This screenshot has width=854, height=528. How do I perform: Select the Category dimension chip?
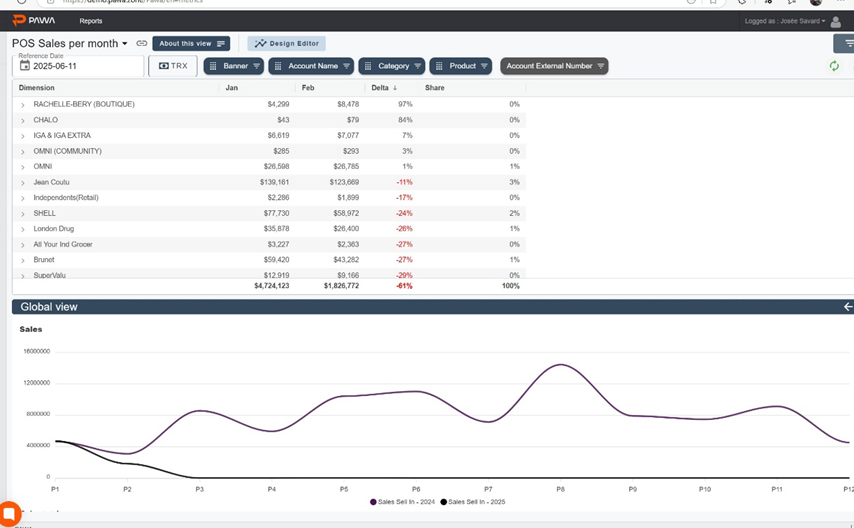coord(392,66)
